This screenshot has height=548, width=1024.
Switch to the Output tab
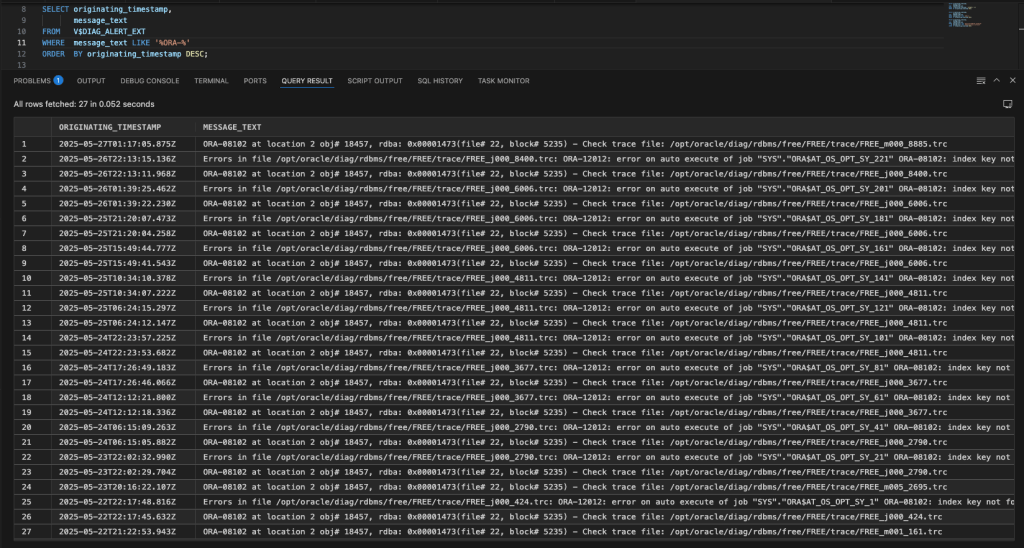point(91,80)
